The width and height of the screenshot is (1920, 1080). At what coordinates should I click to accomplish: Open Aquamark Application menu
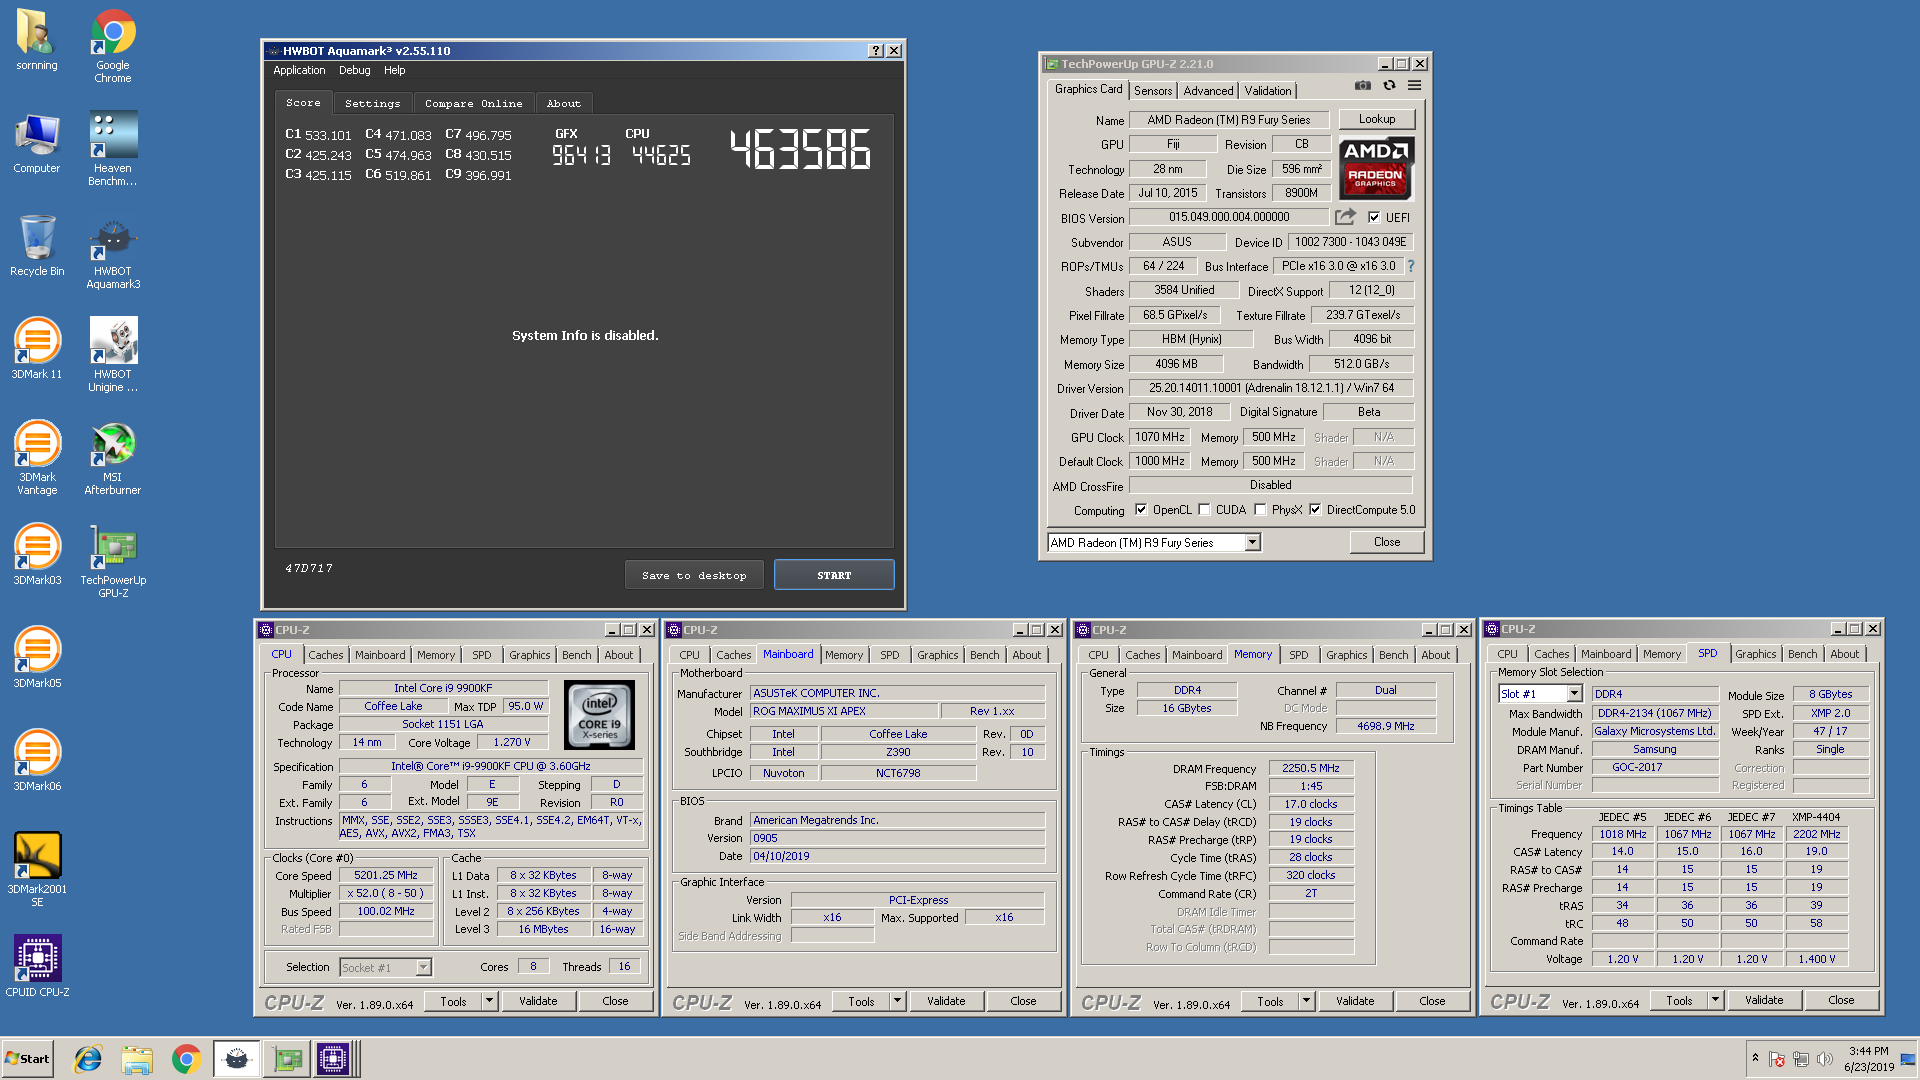click(x=299, y=70)
